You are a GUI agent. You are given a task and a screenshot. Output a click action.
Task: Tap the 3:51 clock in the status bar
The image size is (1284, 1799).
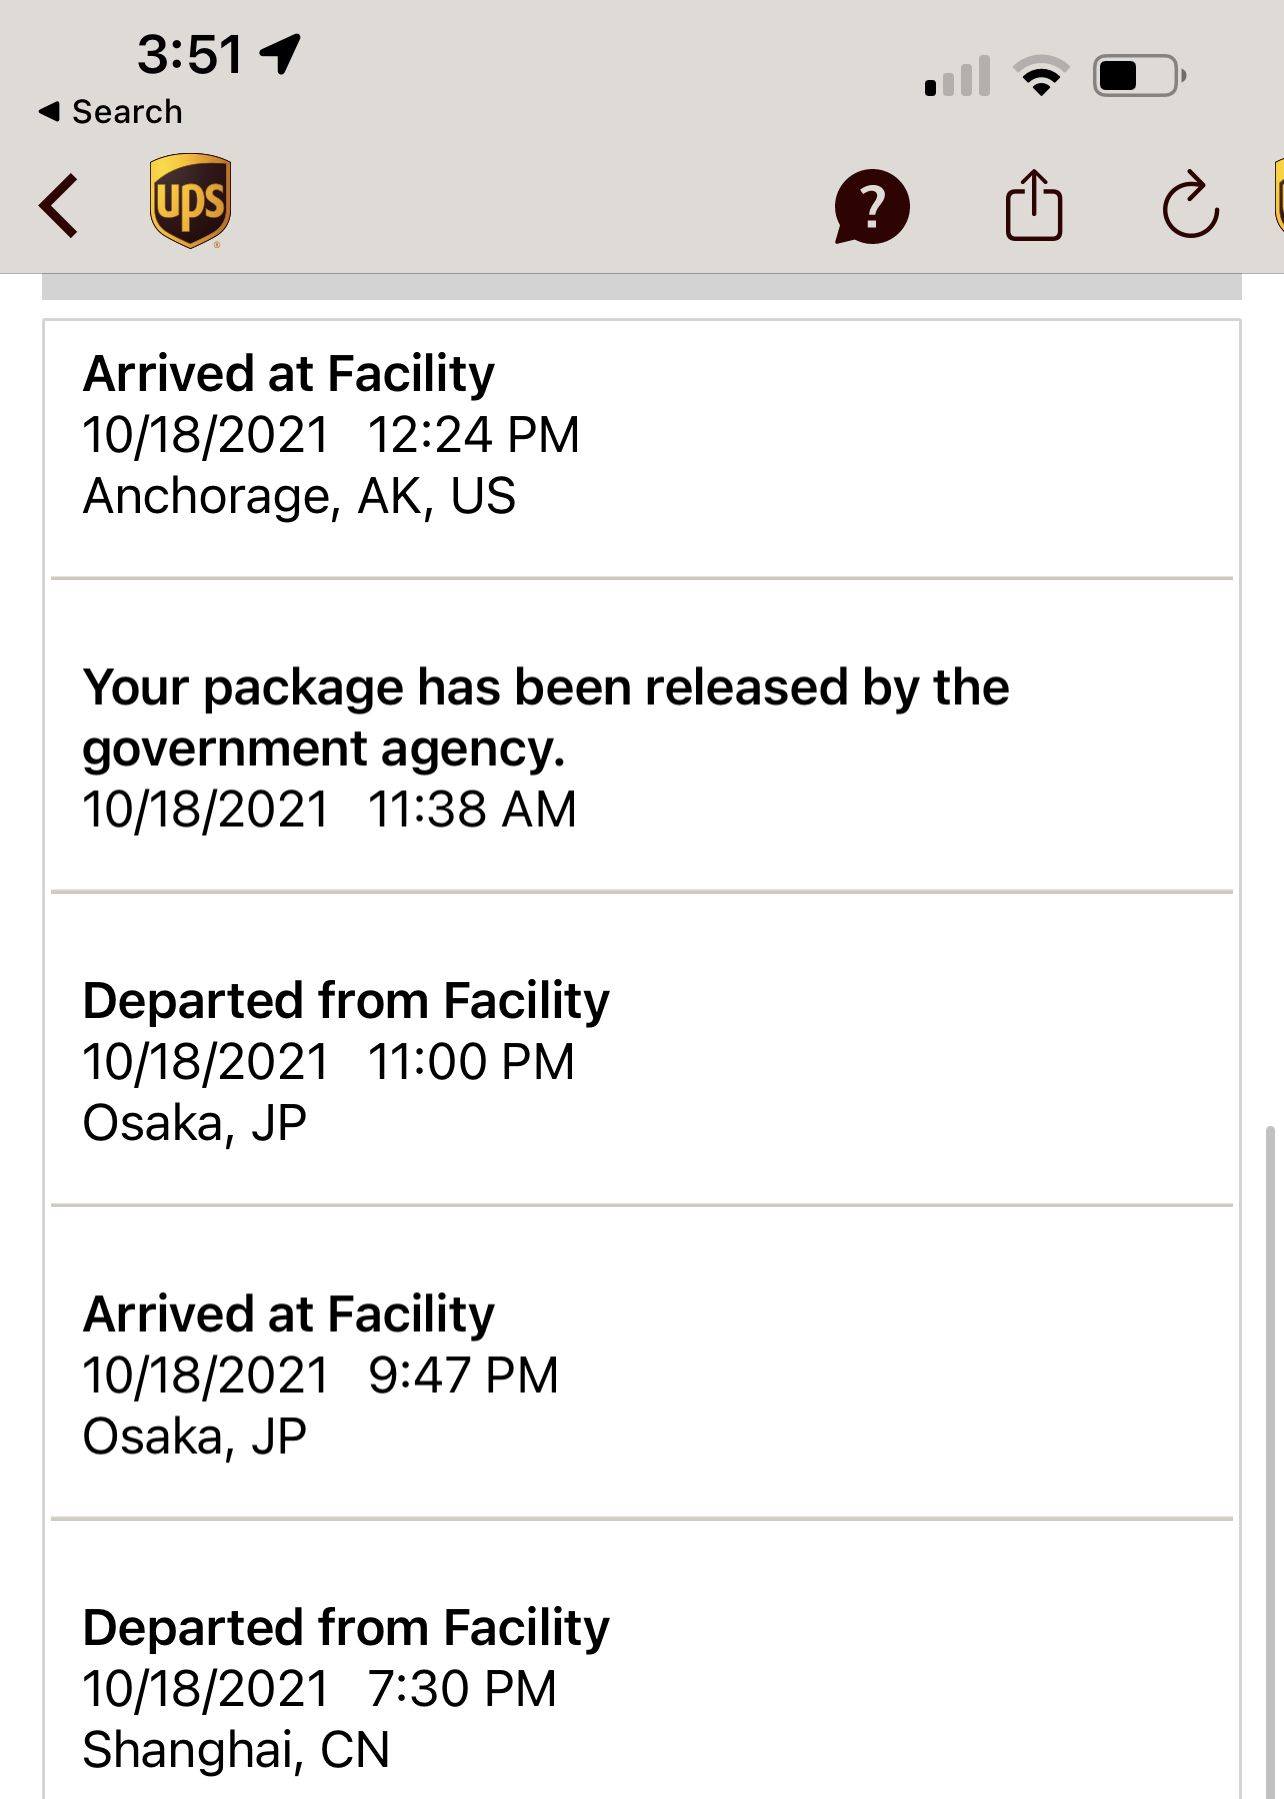[190, 54]
